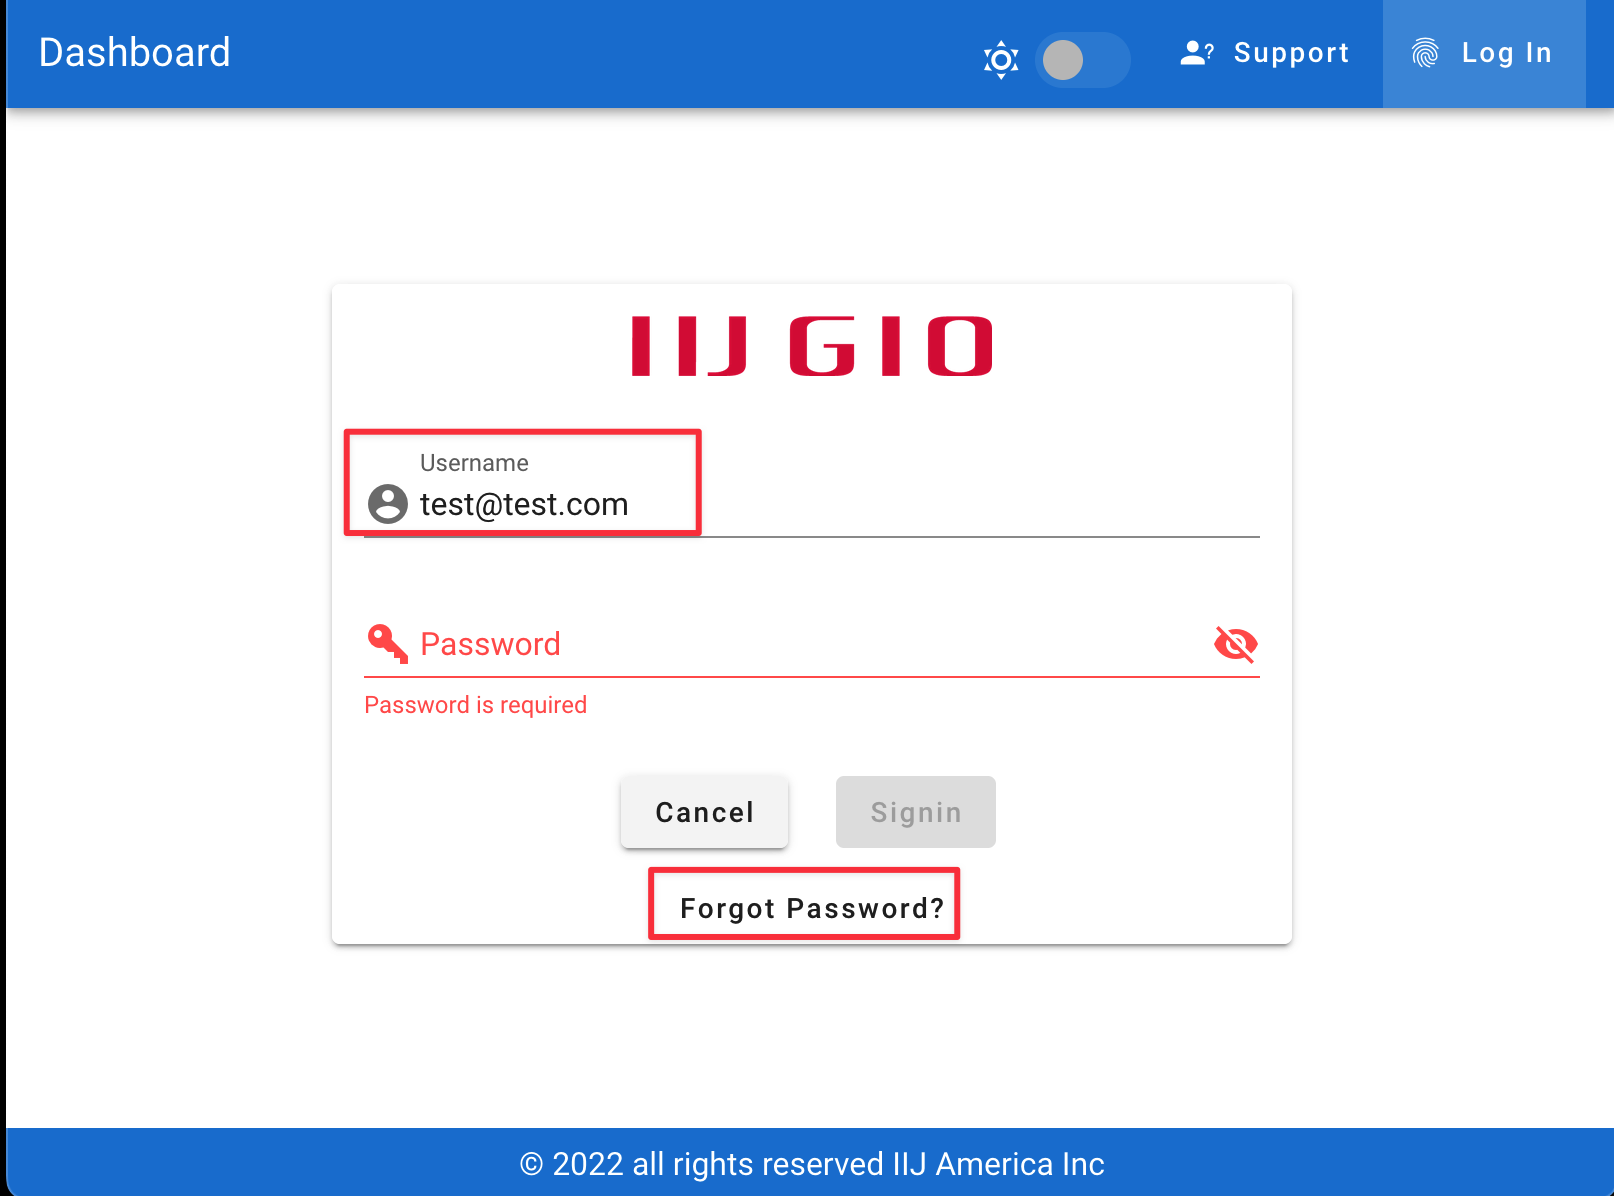This screenshot has height=1196, width=1614.
Task: Click the copyright footer text
Action: (812, 1164)
